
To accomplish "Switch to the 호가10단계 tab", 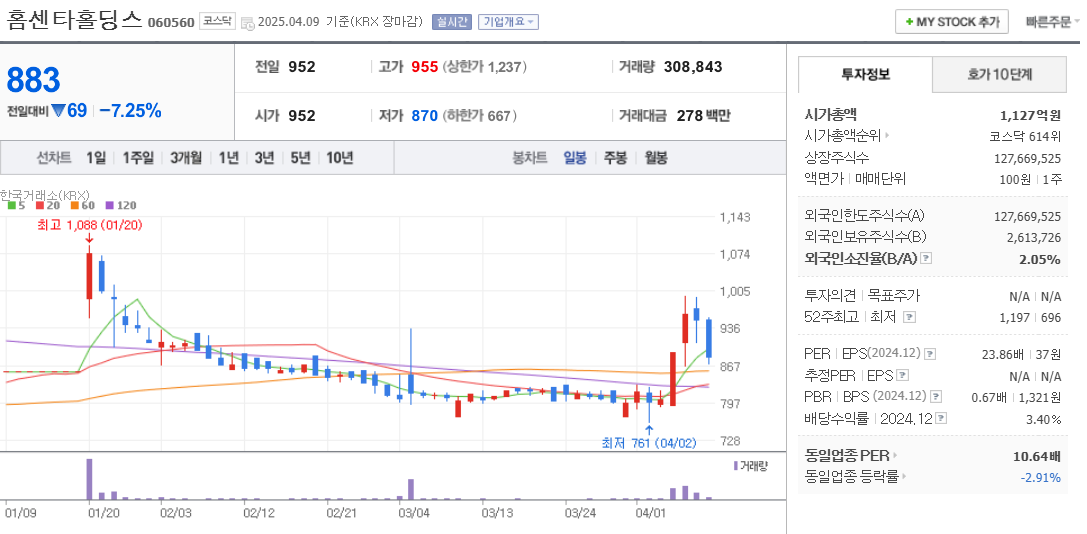I will click(999, 74).
